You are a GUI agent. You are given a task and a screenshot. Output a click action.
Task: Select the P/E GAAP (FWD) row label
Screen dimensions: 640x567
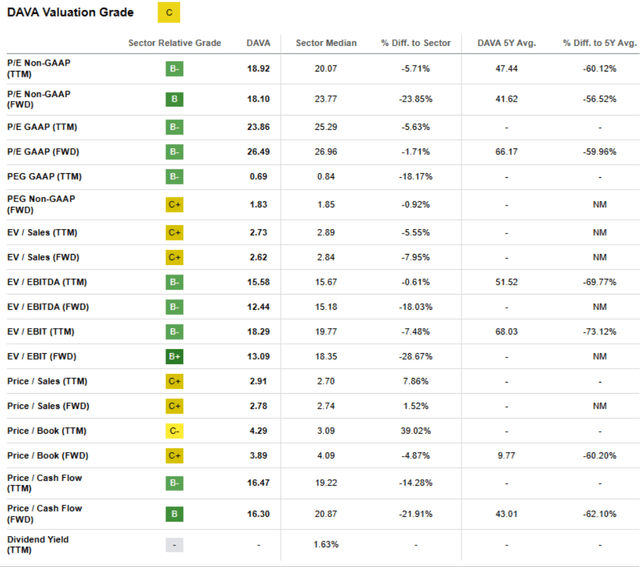[43, 152]
